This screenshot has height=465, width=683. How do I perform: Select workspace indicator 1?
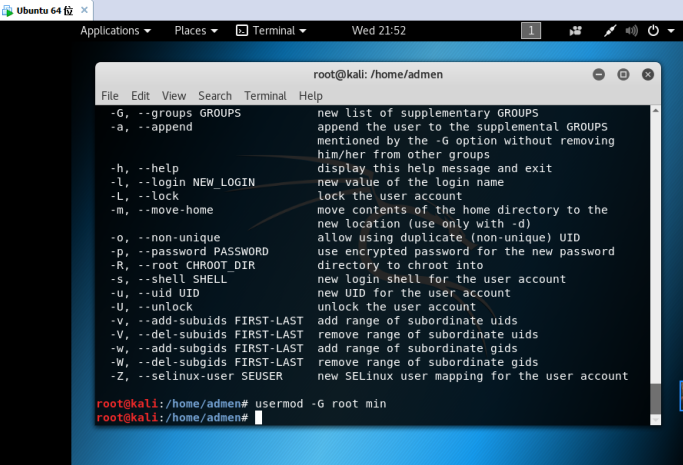click(x=531, y=30)
